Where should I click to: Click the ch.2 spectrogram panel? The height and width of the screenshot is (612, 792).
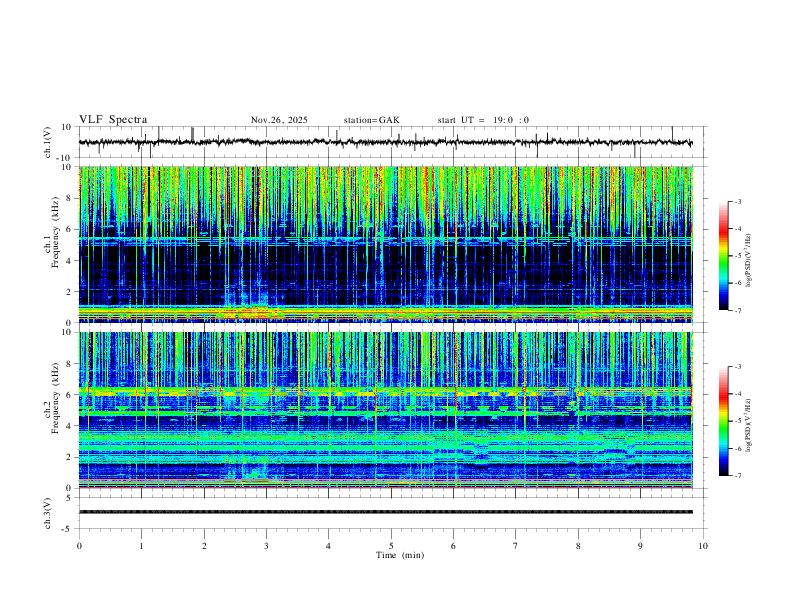(x=385, y=410)
